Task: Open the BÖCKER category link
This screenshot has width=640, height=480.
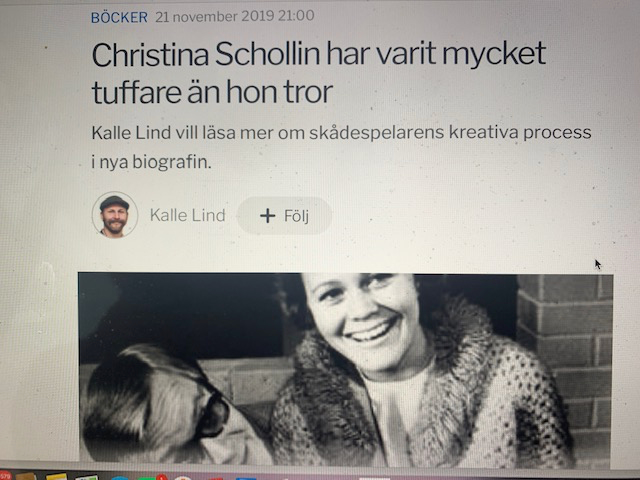Action: (x=119, y=17)
